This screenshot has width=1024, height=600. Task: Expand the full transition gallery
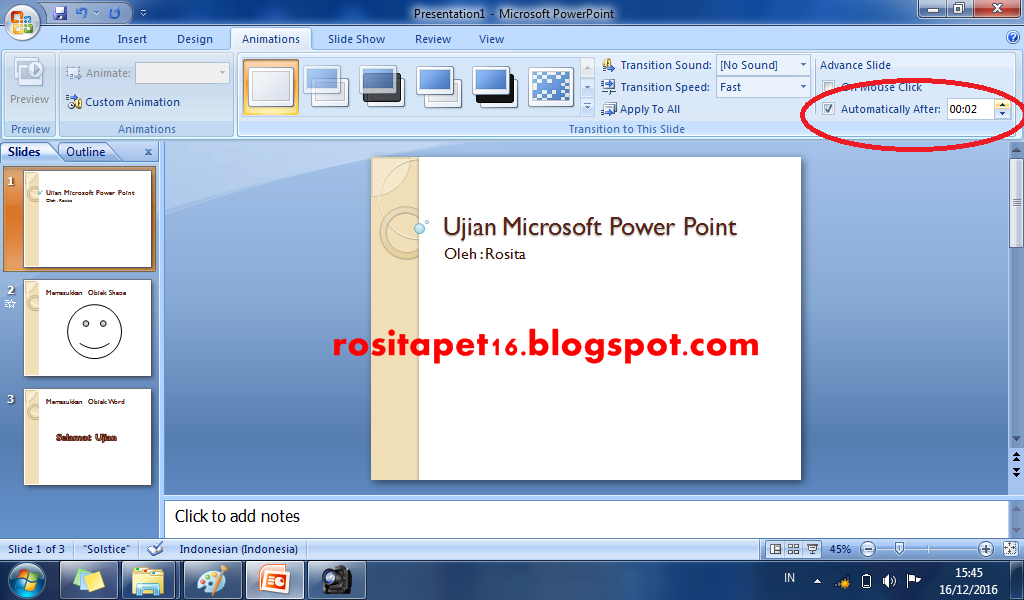pyautogui.click(x=587, y=106)
